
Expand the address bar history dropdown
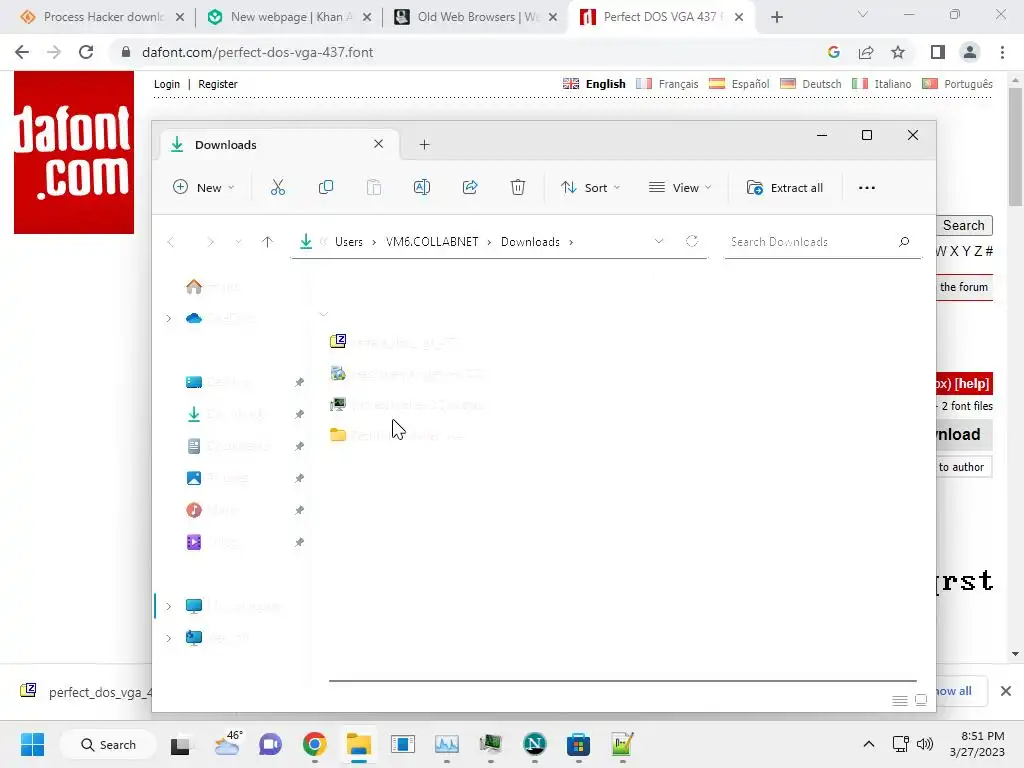(x=659, y=242)
